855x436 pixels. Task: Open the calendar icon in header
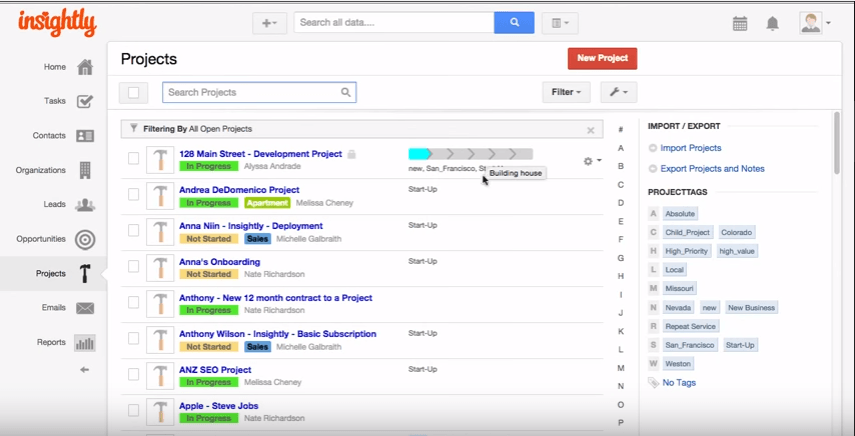(x=740, y=23)
